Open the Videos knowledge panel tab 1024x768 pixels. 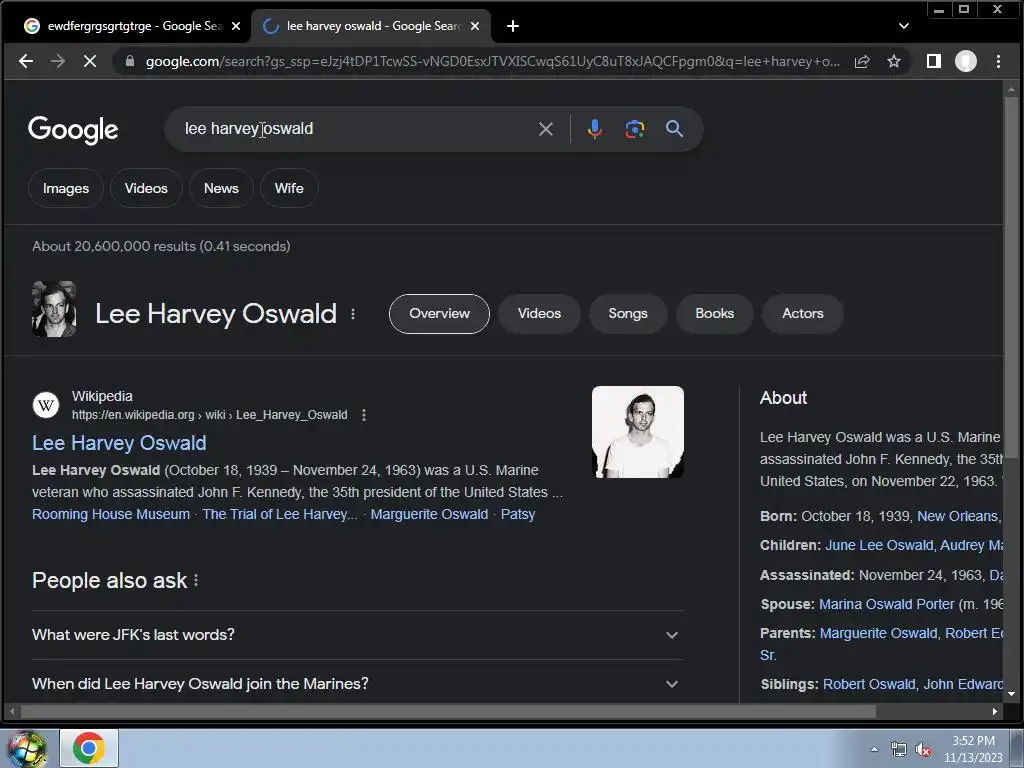point(539,314)
